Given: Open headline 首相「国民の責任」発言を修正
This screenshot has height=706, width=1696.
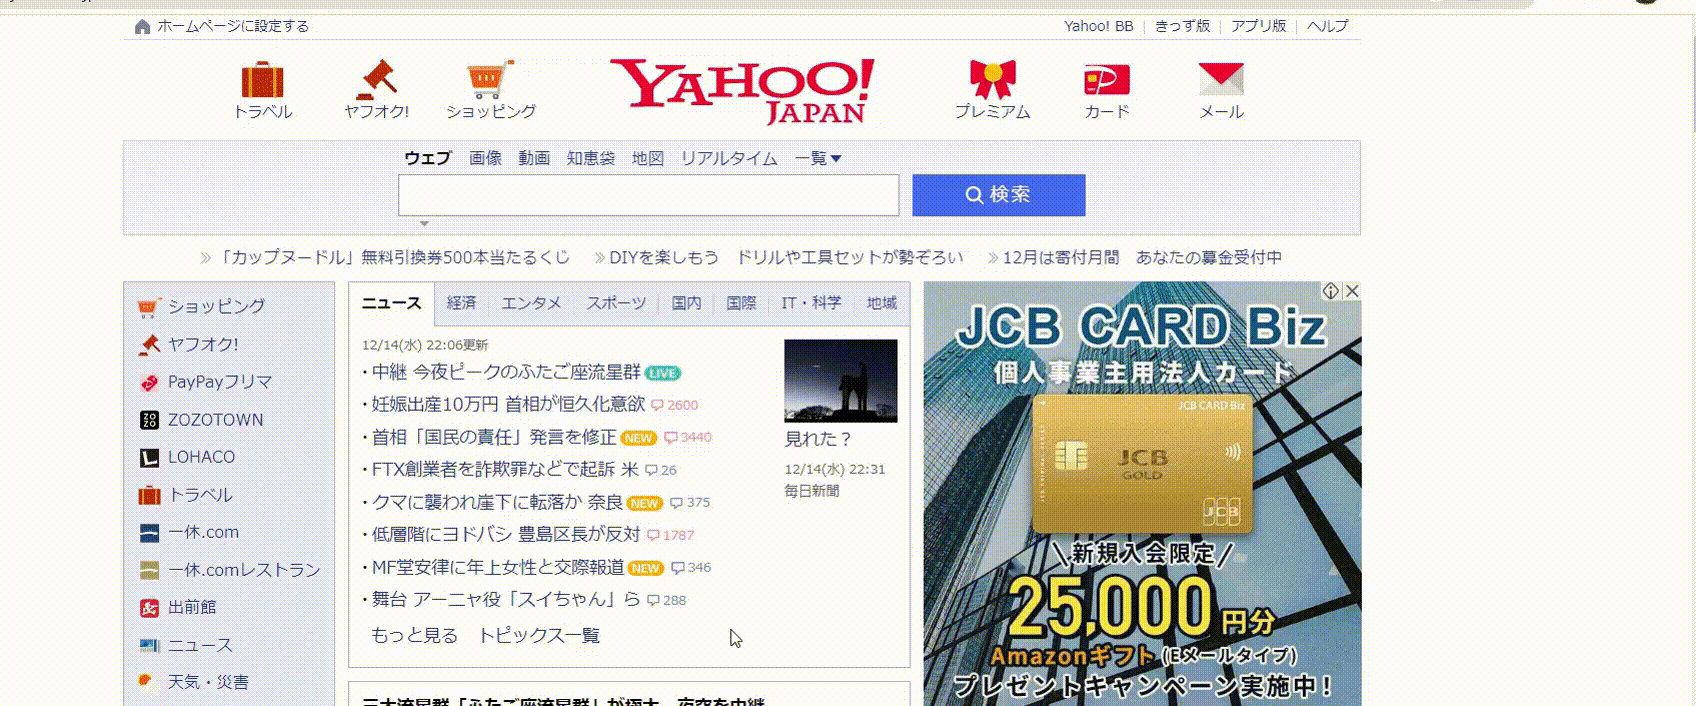Looking at the screenshot, I should [x=494, y=437].
